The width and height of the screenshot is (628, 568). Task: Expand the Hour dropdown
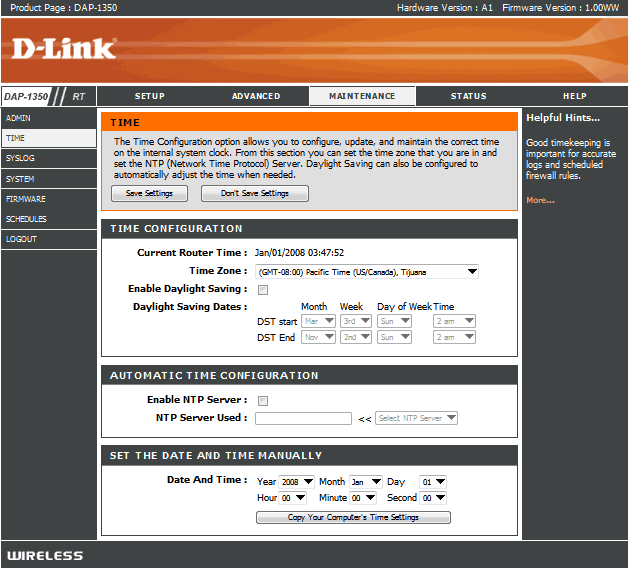point(293,498)
